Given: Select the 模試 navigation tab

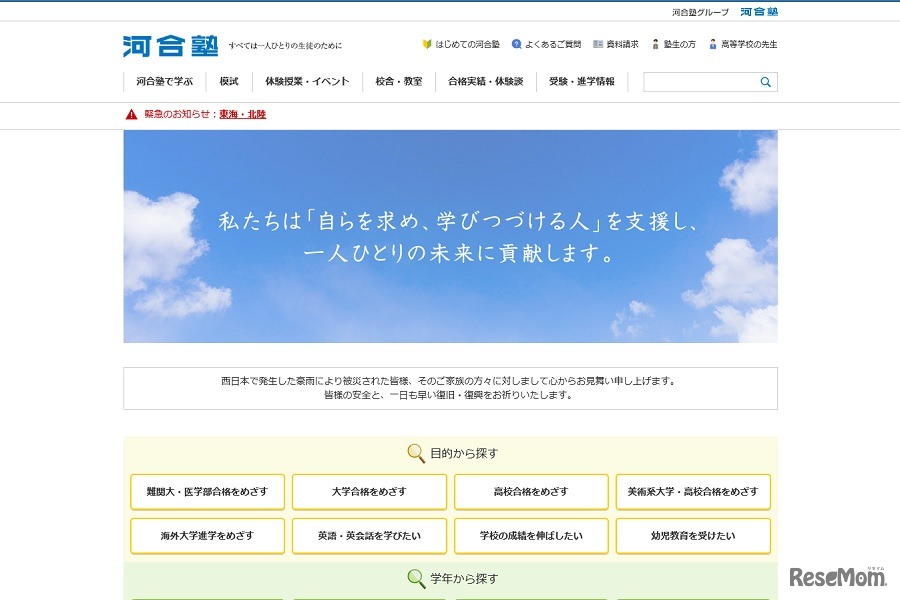Looking at the screenshot, I should coord(228,82).
